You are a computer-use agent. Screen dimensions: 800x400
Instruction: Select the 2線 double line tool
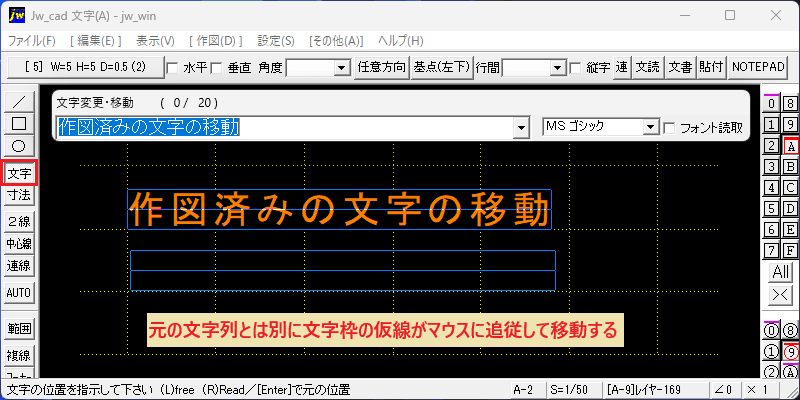[x=19, y=221]
